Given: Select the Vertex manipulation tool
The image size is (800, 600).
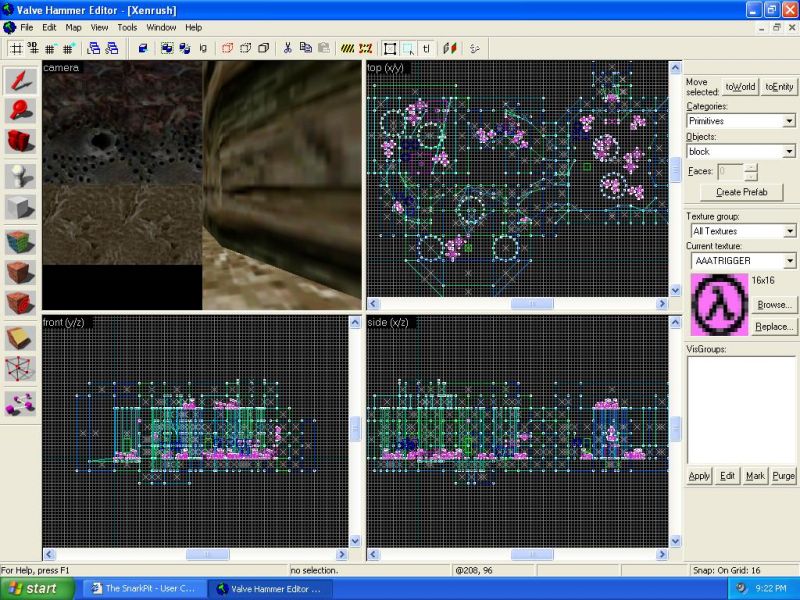Looking at the screenshot, I should click(x=21, y=370).
